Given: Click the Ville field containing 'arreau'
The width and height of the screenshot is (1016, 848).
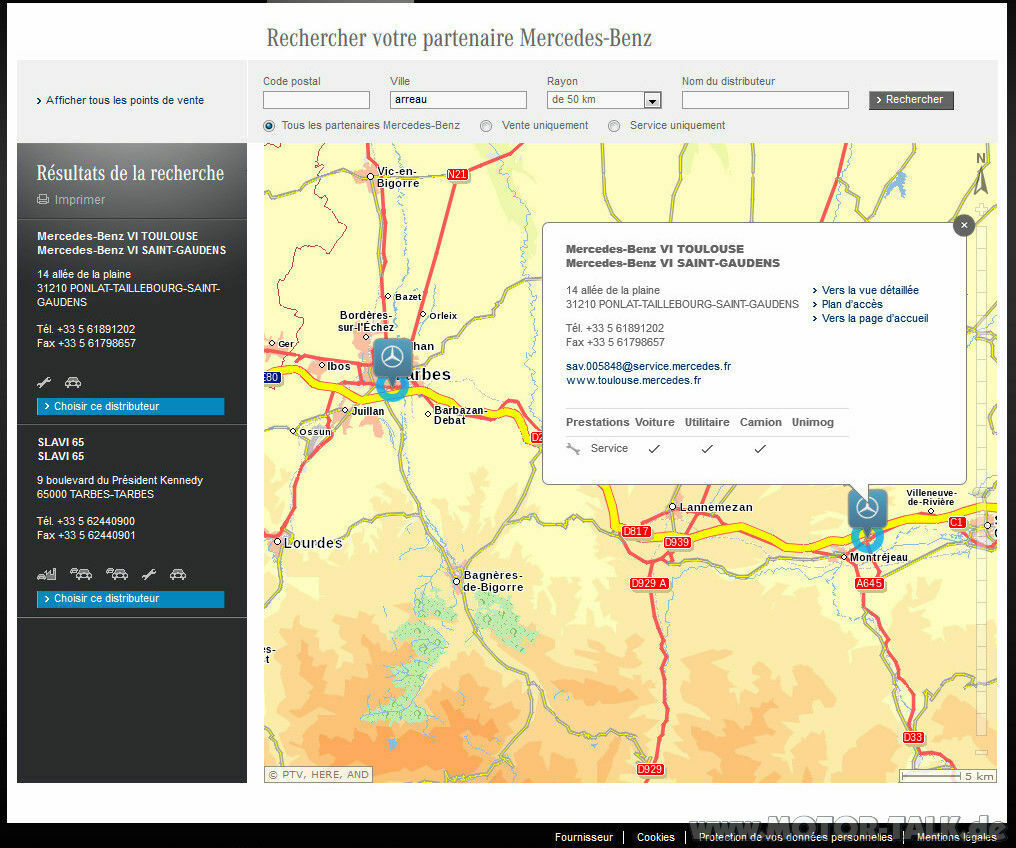Looking at the screenshot, I should pos(458,100).
